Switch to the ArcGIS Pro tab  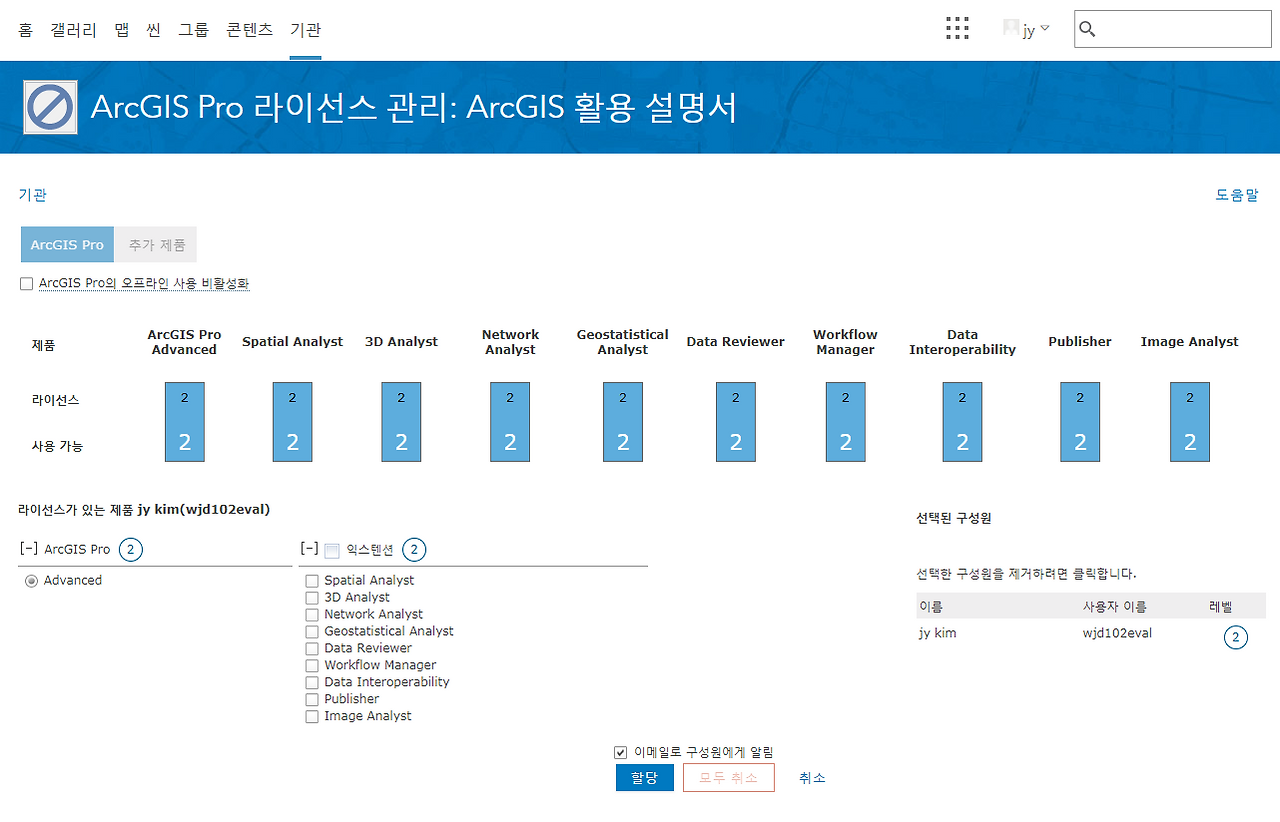67,245
